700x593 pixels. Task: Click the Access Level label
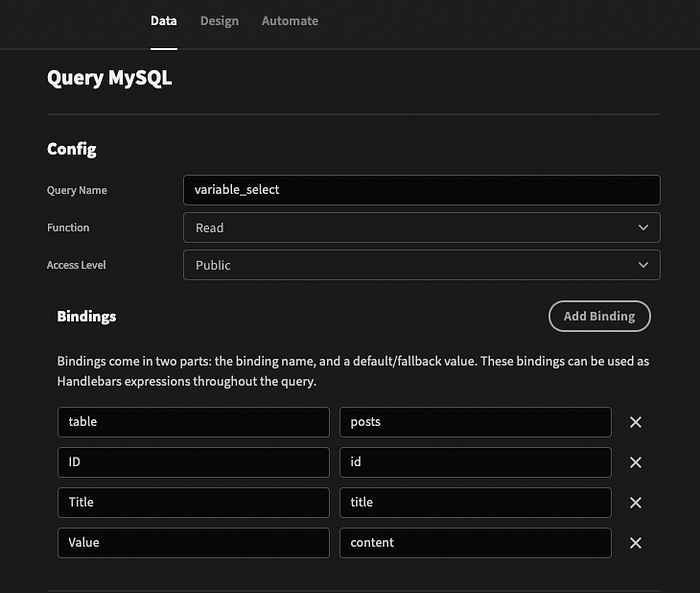pos(76,265)
